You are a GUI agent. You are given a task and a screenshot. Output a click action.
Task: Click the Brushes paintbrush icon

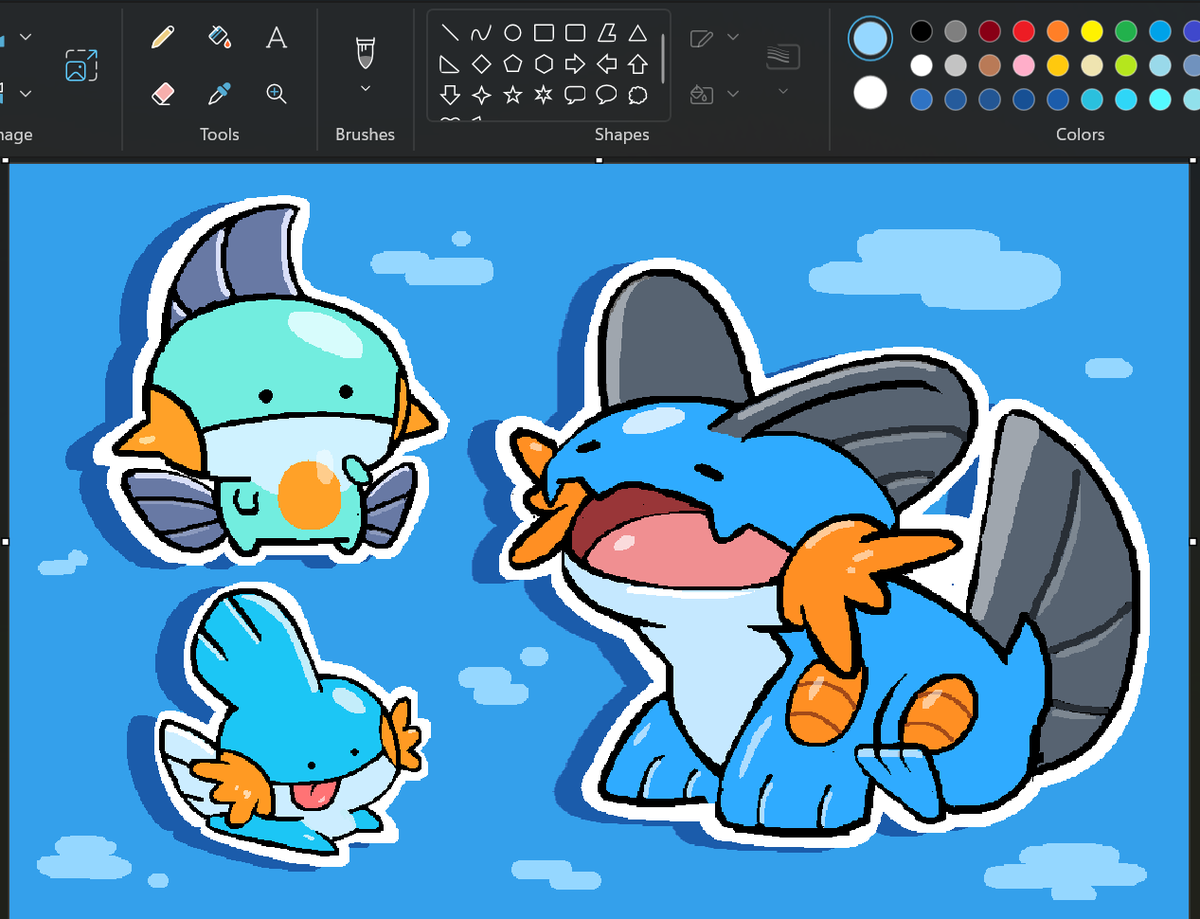(365, 52)
